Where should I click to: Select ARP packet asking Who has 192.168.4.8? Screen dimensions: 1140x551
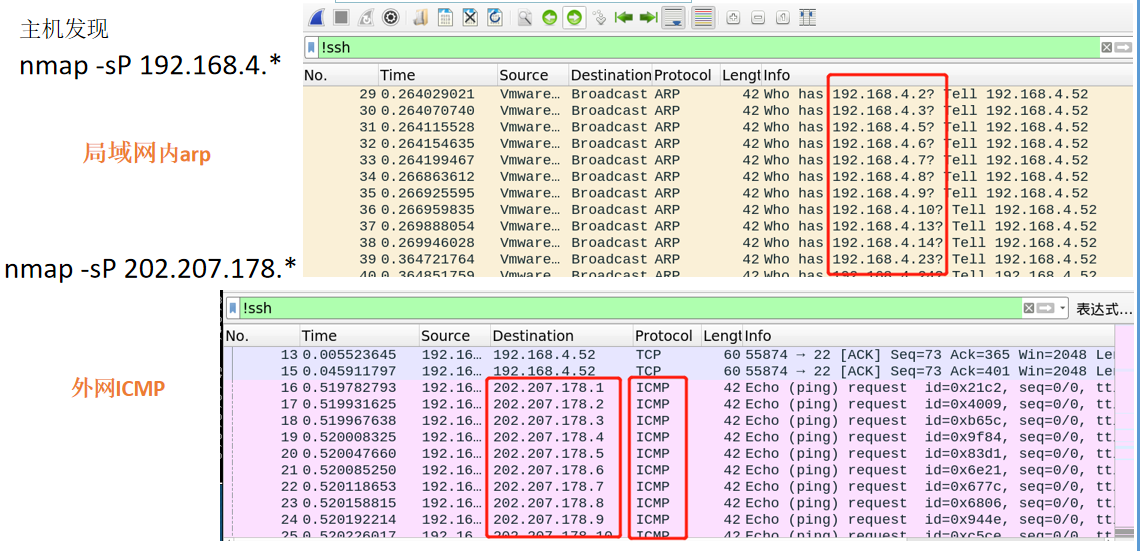[x=718, y=177]
